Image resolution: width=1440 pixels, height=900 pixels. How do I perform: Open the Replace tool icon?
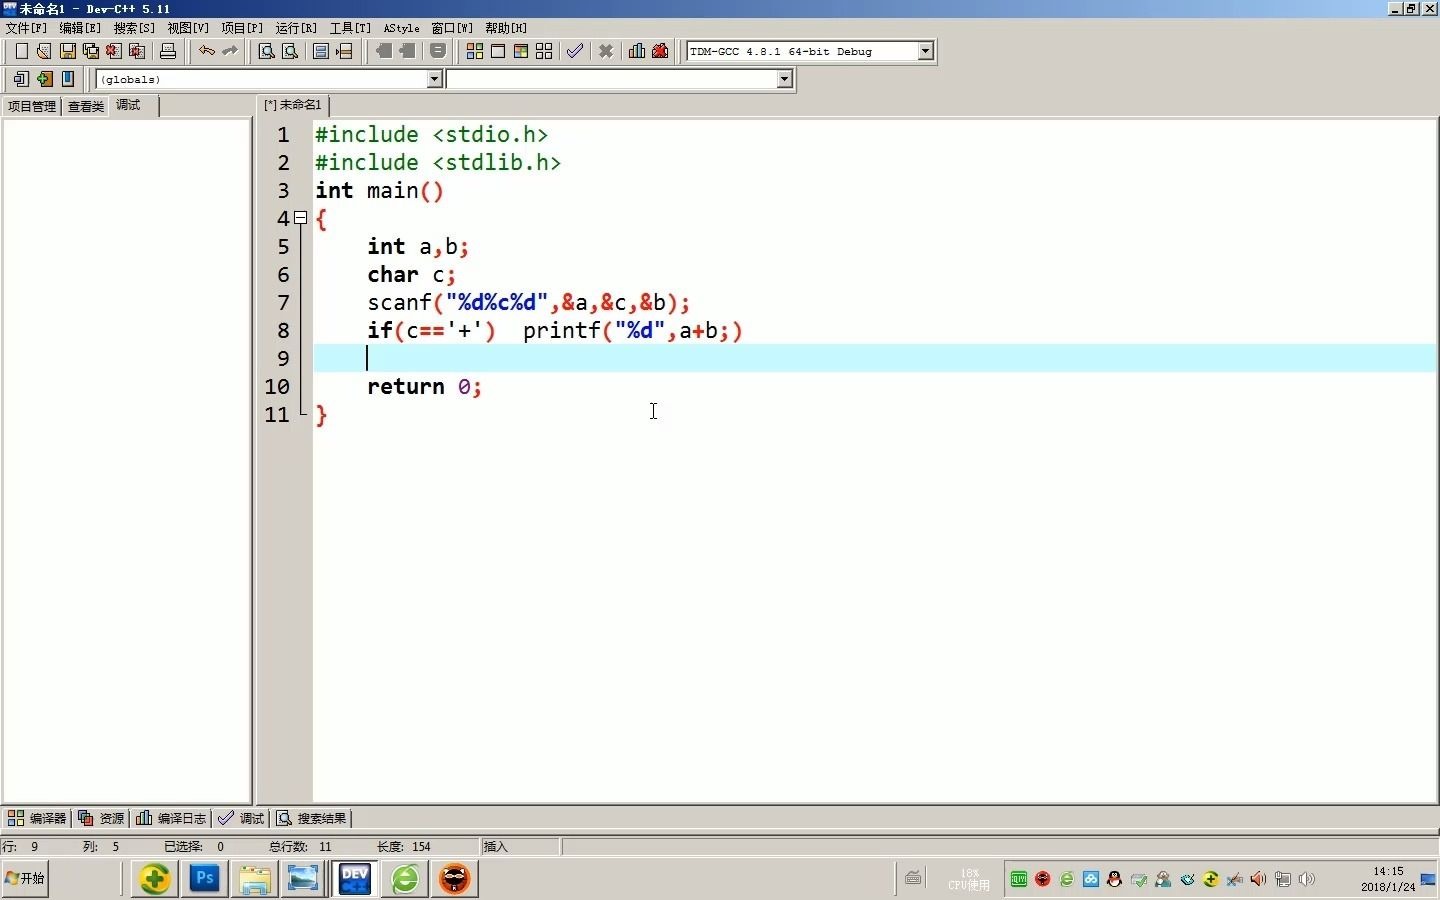point(290,51)
